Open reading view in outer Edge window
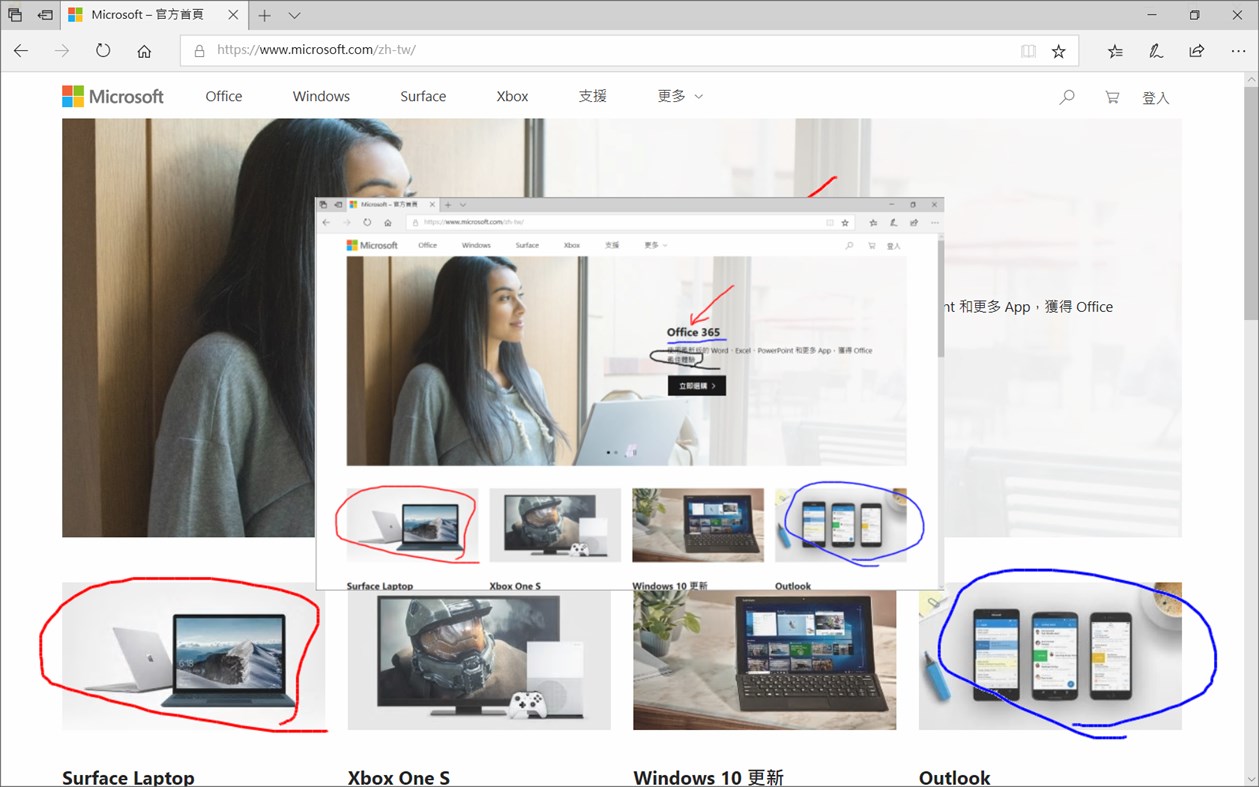 [x=1028, y=50]
